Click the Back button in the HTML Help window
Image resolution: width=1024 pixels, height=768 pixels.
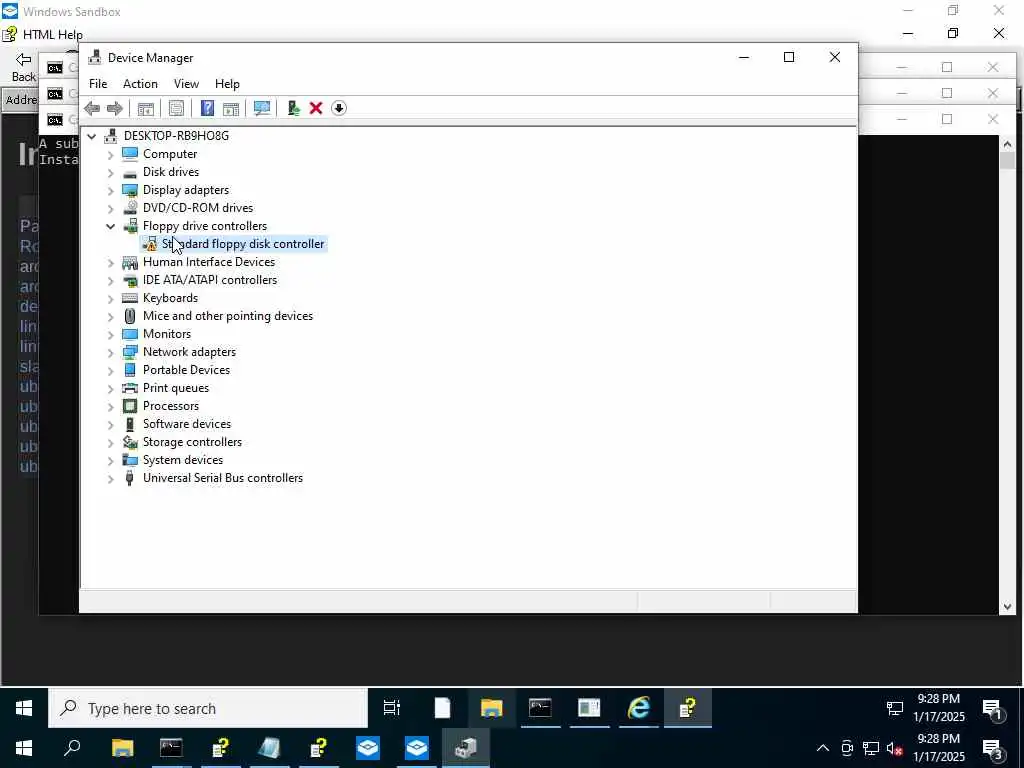tap(24, 67)
